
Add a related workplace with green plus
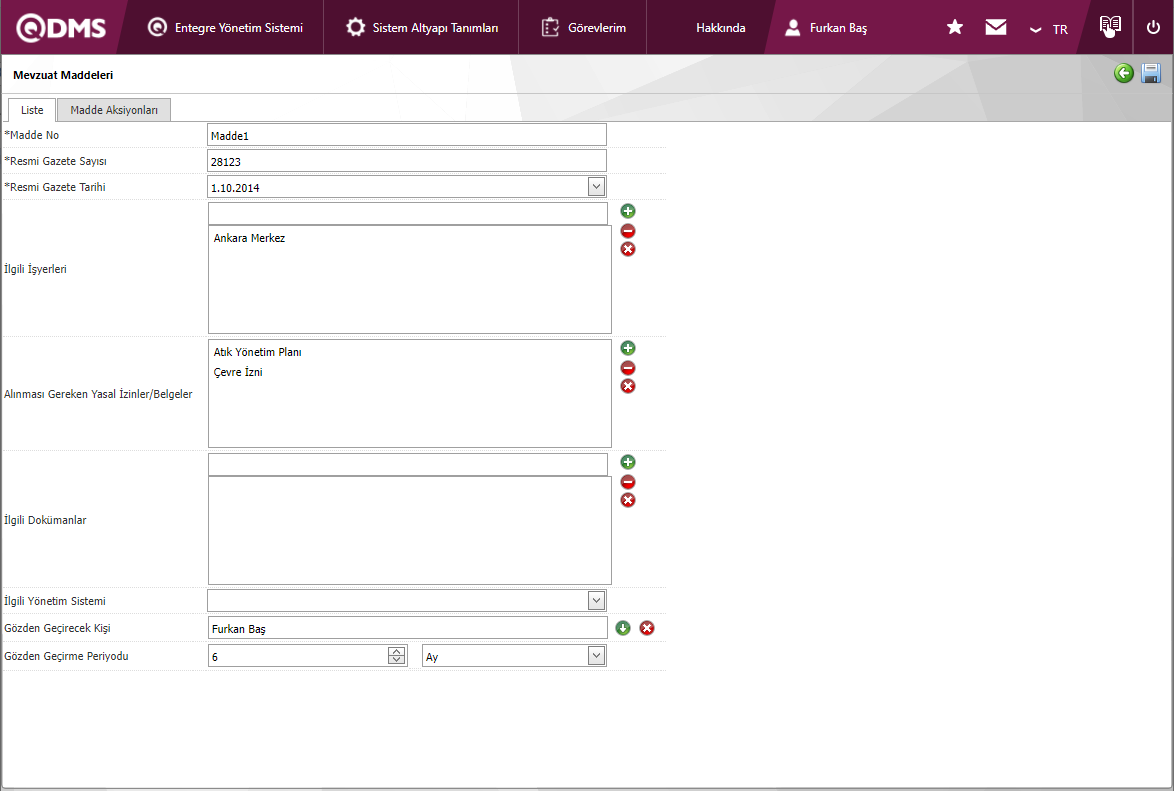point(628,211)
